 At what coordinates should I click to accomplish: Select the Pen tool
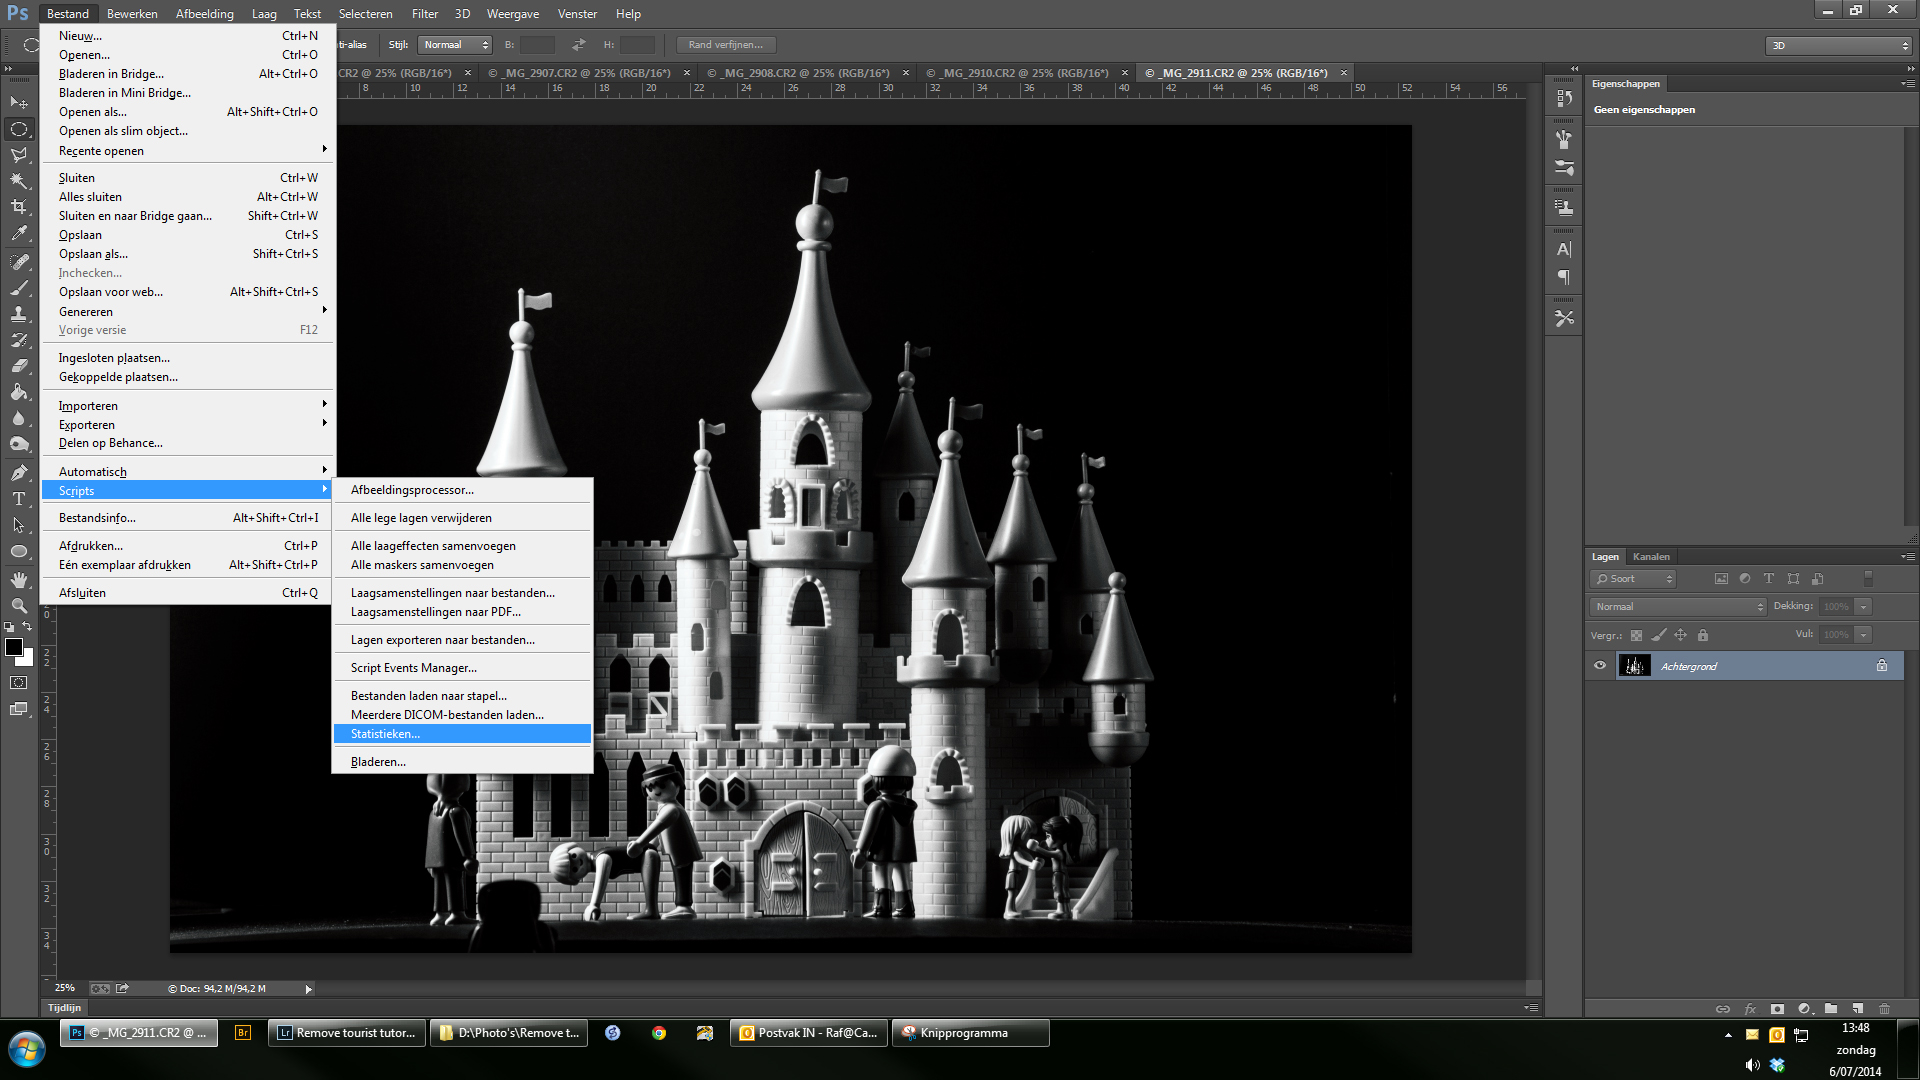point(19,473)
